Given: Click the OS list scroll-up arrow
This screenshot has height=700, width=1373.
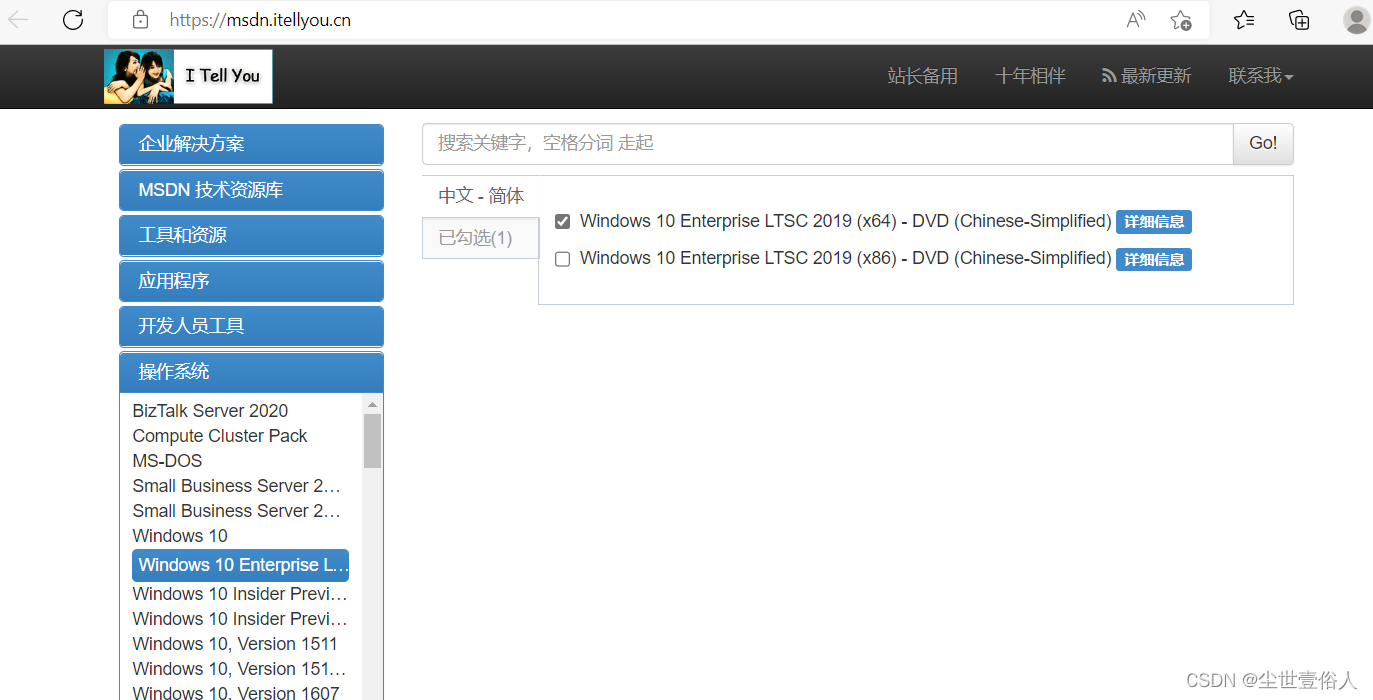Looking at the screenshot, I should [372, 405].
